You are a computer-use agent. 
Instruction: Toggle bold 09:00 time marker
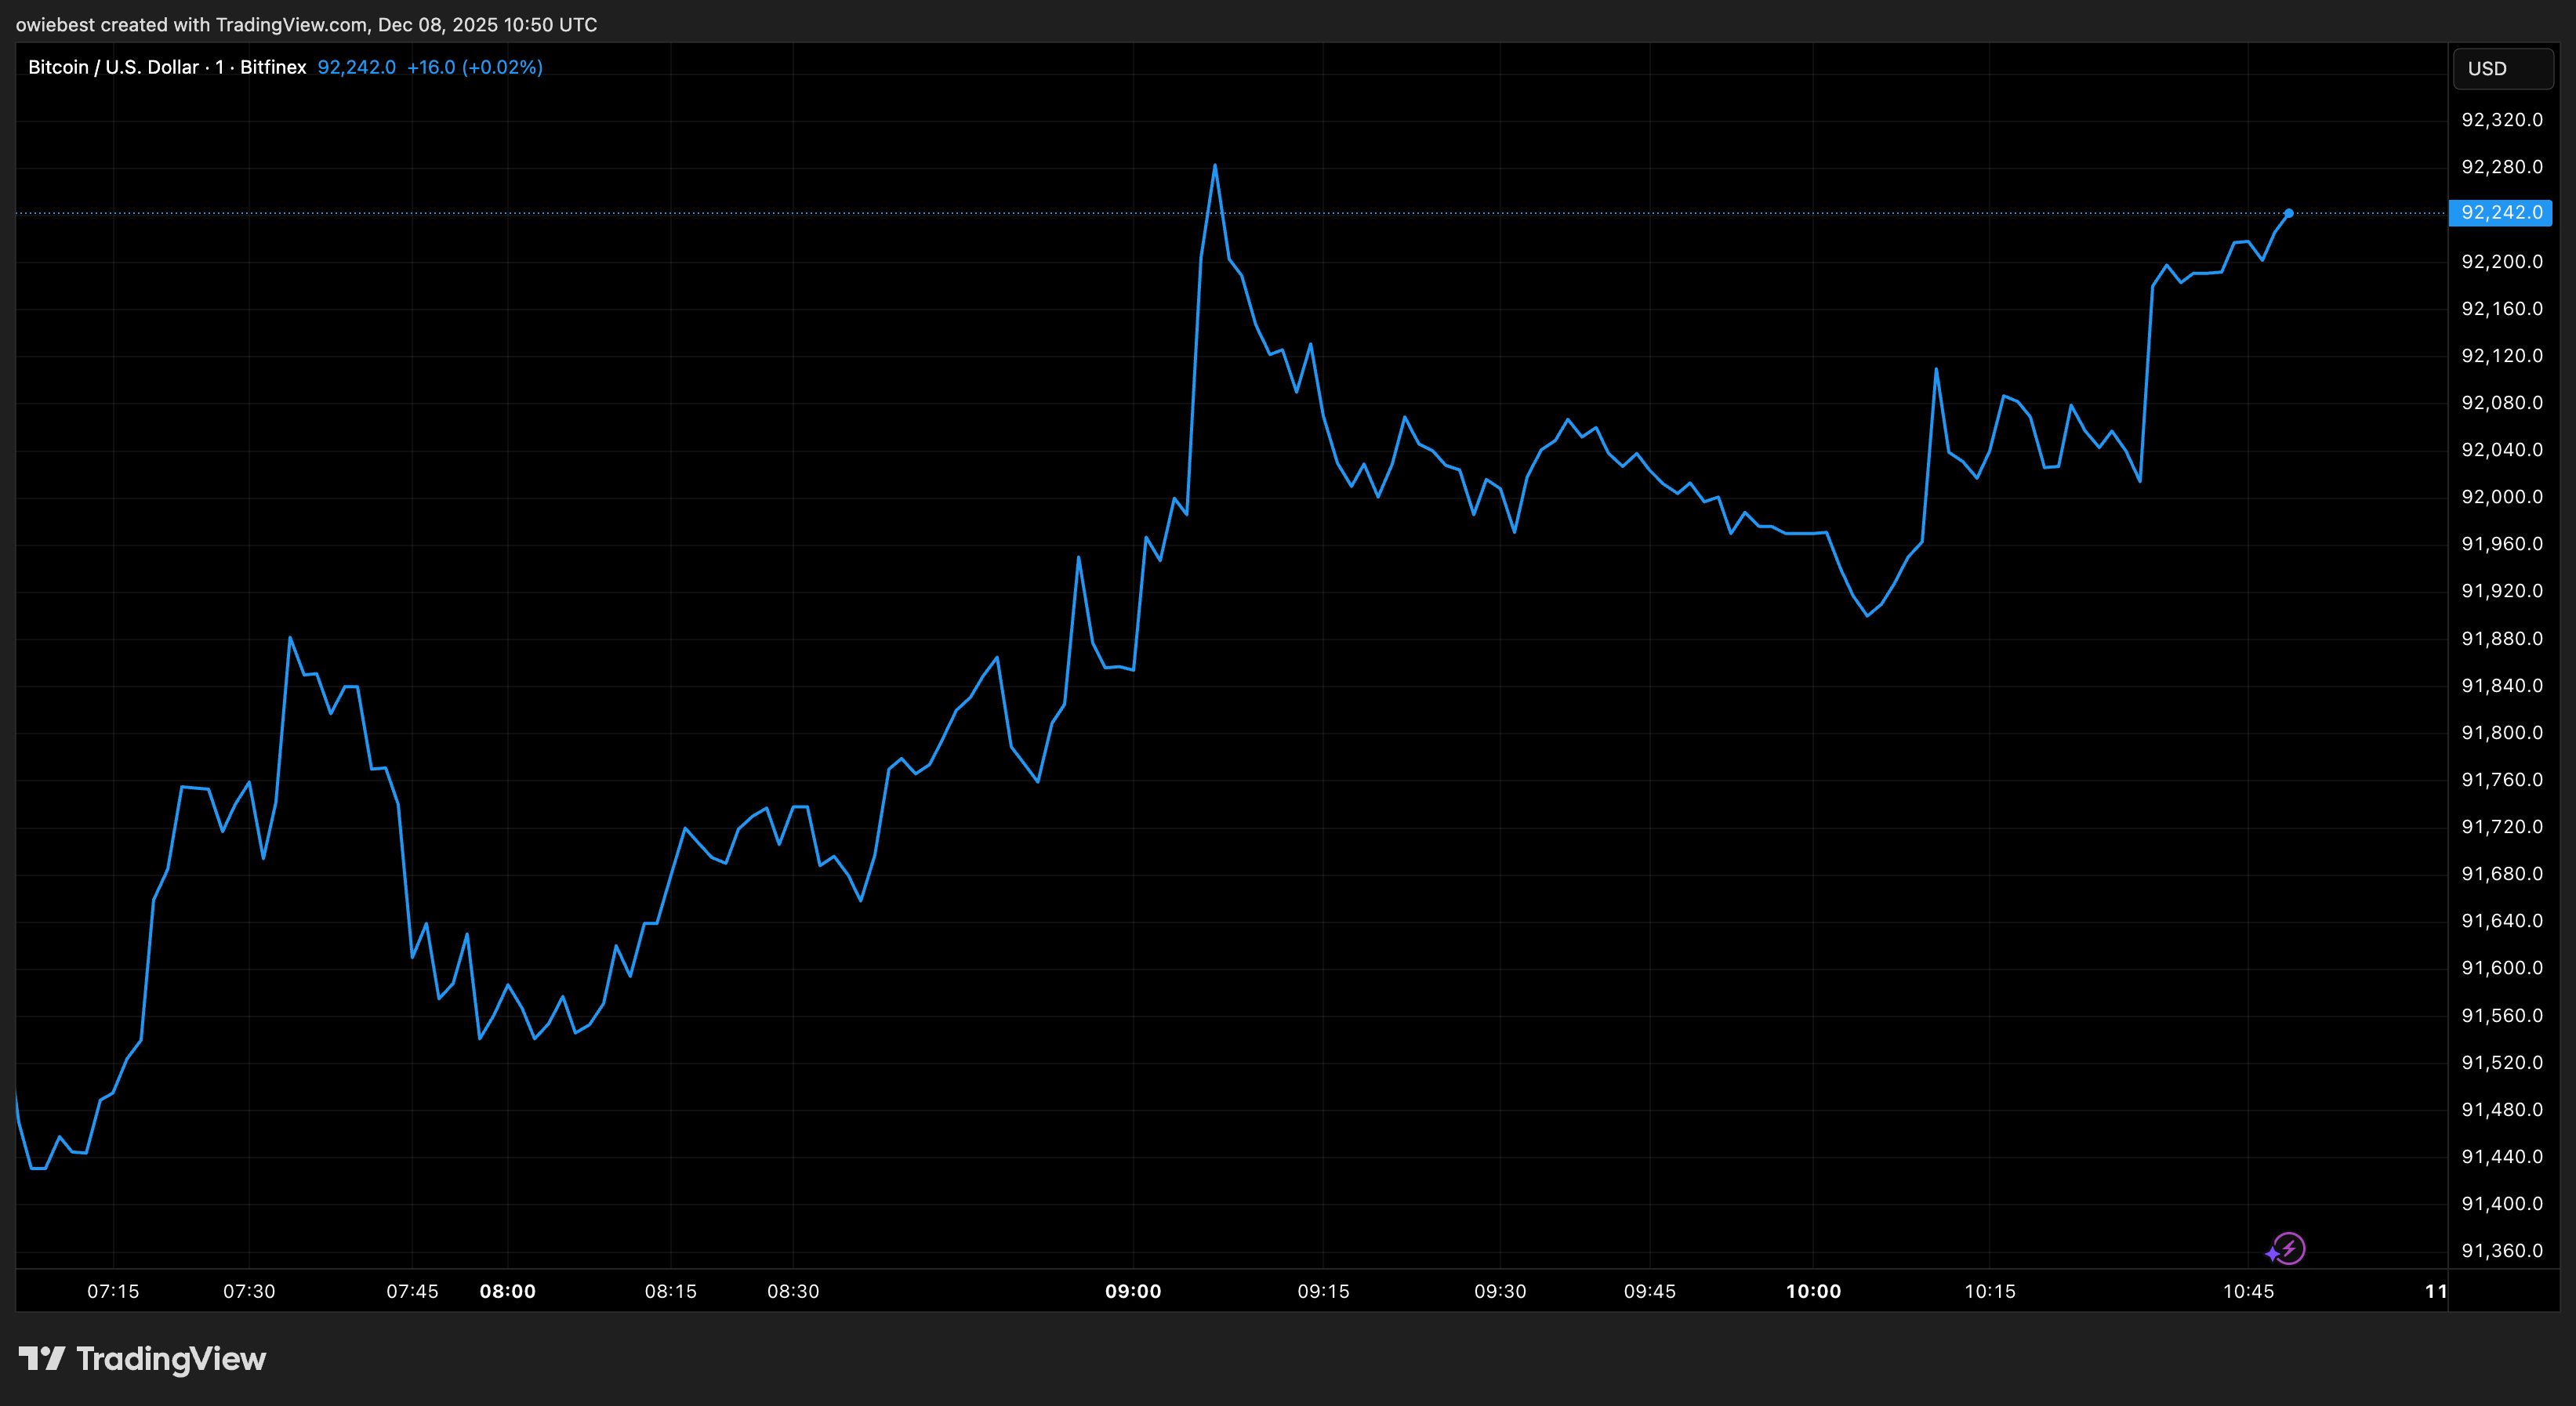click(x=1134, y=1291)
